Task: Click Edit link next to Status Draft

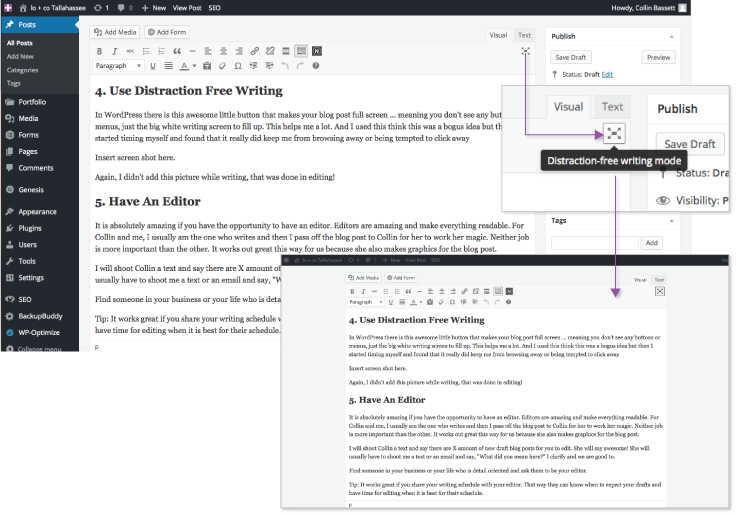Action: [x=607, y=75]
